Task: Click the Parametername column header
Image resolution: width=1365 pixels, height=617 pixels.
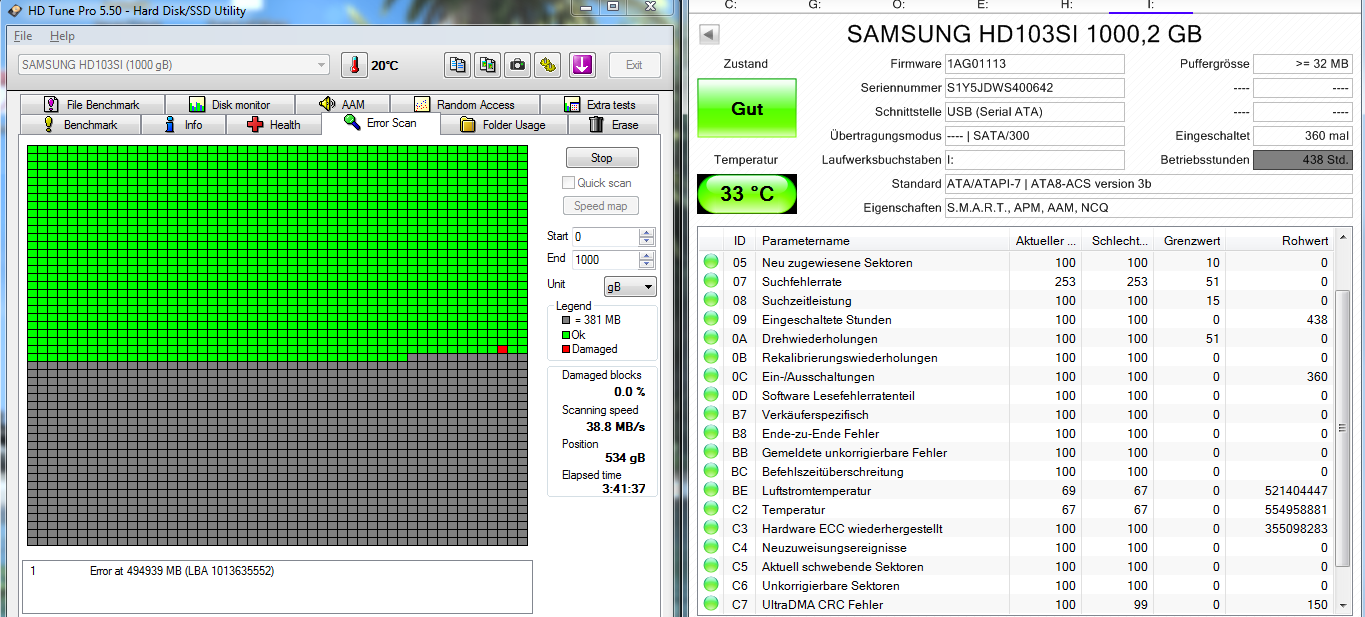Action: tap(883, 241)
